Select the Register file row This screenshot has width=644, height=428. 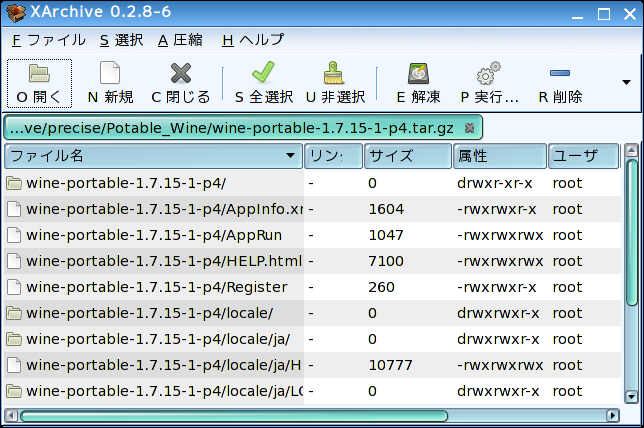coord(312,287)
